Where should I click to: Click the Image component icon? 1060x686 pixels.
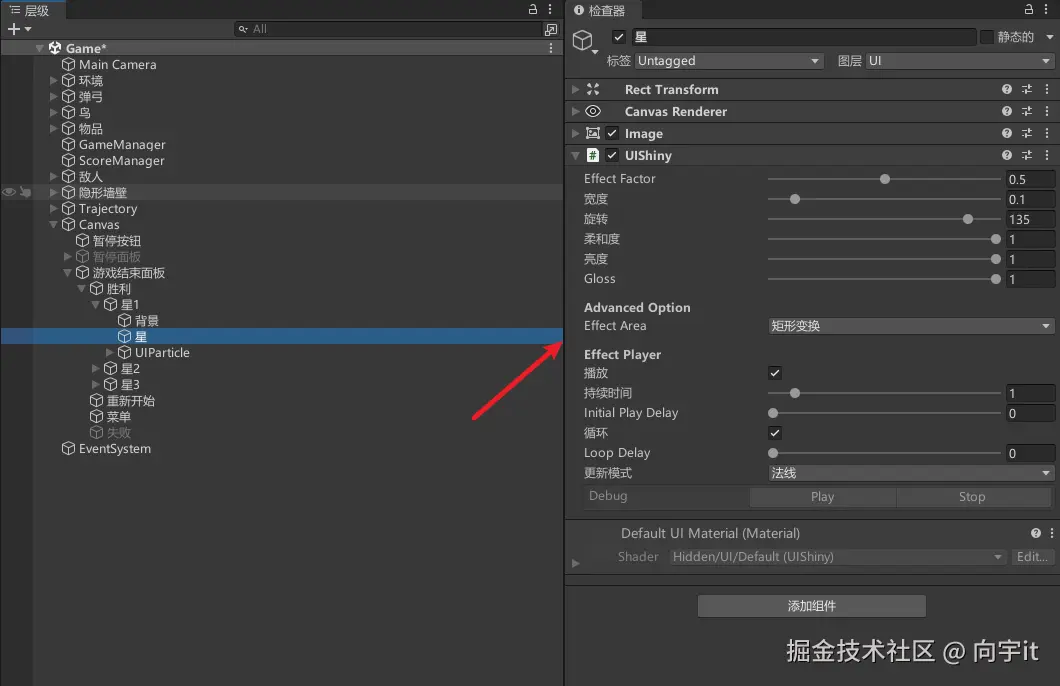pyautogui.click(x=593, y=133)
